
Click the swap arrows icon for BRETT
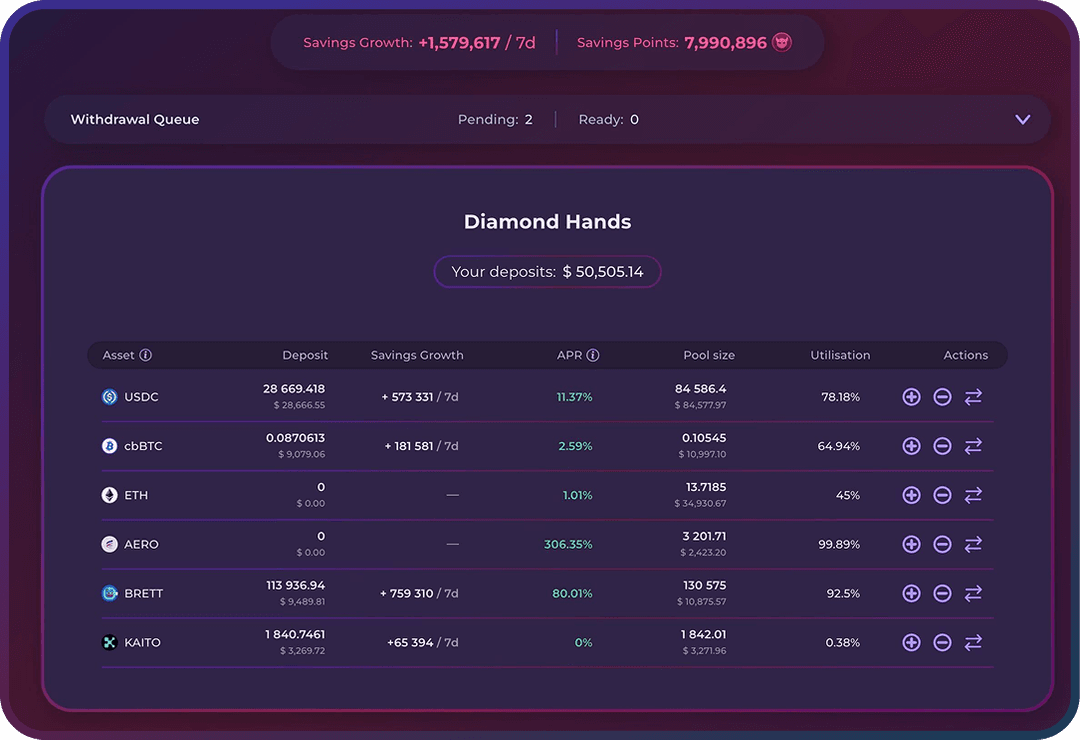pos(973,593)
